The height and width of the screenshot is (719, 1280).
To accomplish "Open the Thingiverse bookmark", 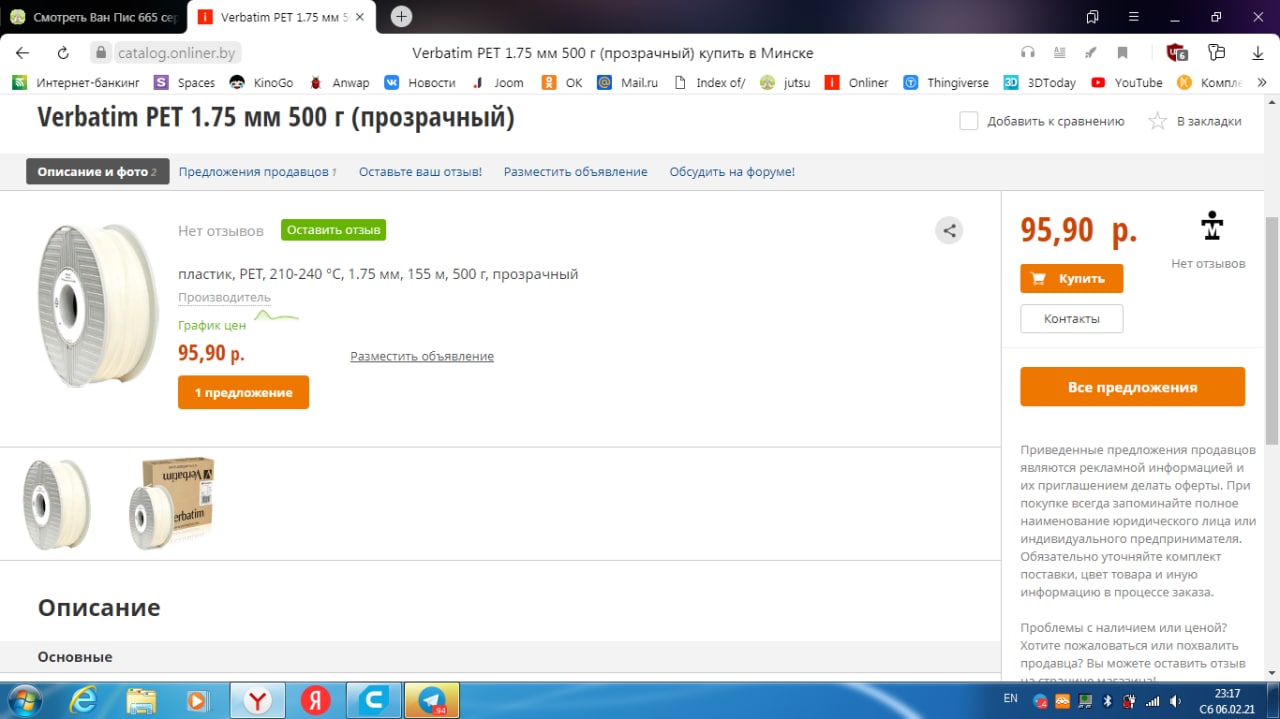I will click(946, 83).
